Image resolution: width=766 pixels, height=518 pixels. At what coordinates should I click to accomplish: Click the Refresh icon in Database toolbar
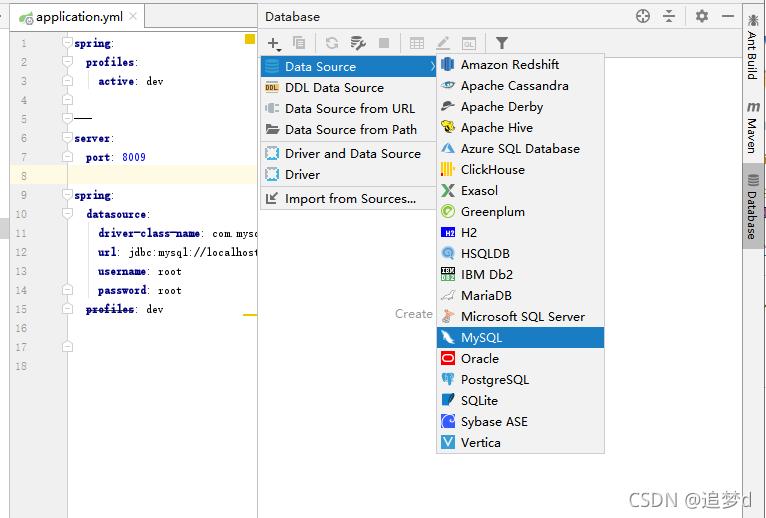[x=332, y=43]
